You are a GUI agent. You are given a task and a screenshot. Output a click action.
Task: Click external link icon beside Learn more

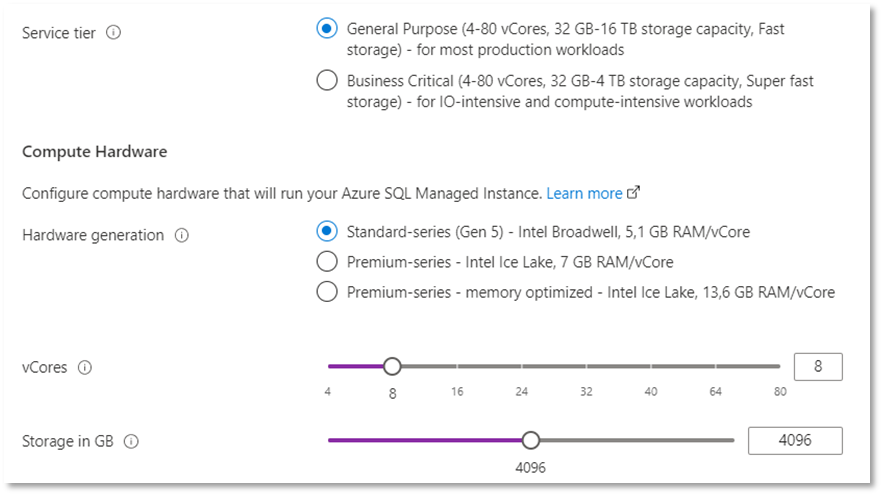(x=633, y=193)
